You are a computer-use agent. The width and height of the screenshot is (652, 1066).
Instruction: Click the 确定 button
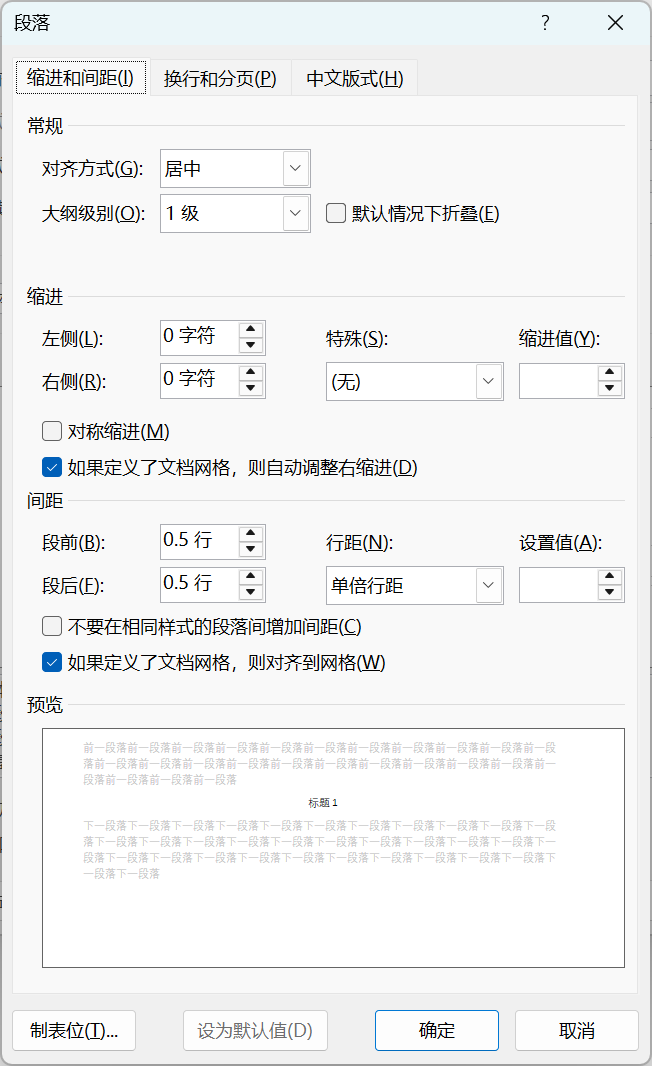pyautogui.click(x=437, y=1031)
